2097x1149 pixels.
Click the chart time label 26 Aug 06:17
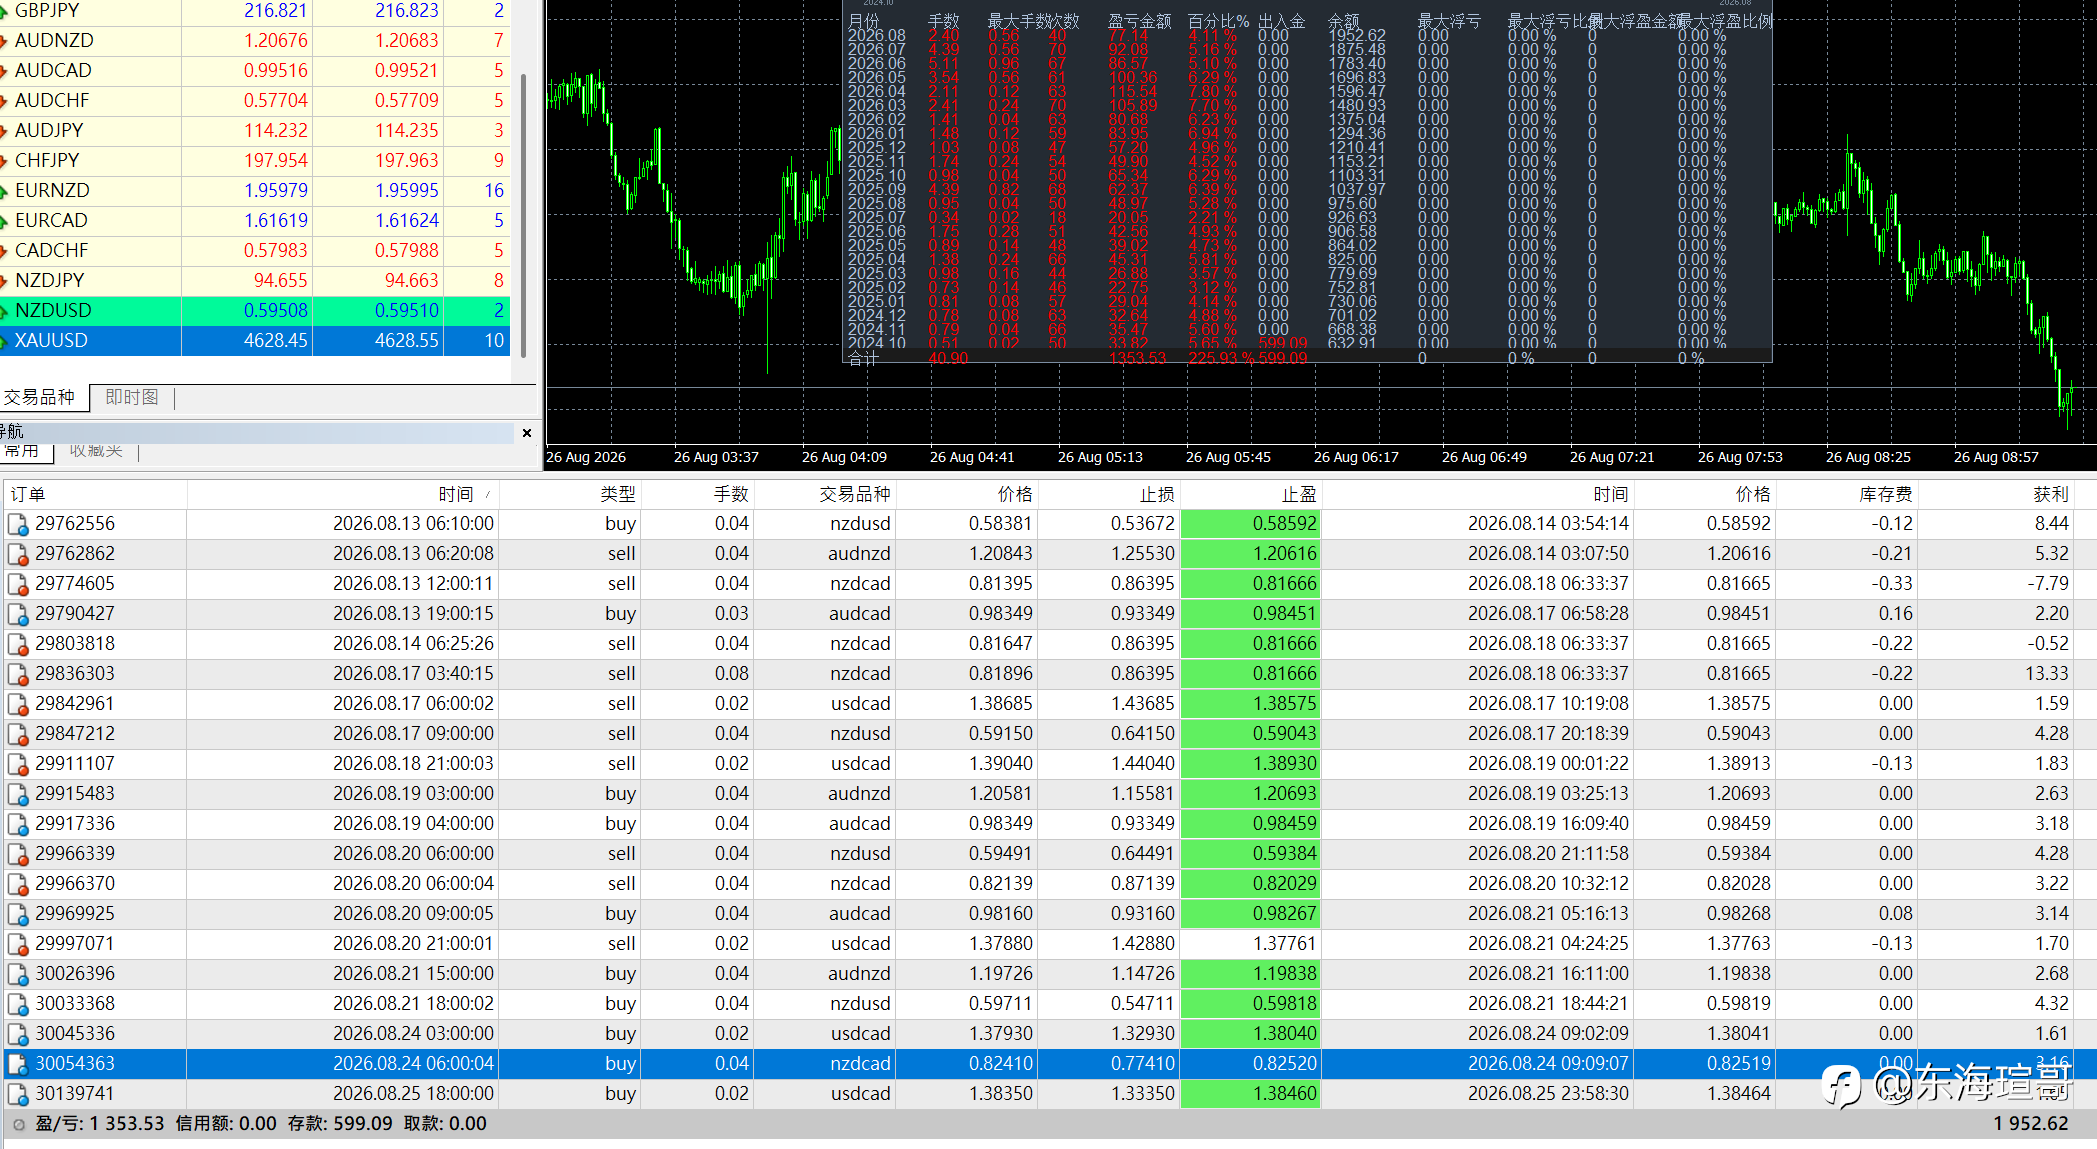tap(1356, 457)
